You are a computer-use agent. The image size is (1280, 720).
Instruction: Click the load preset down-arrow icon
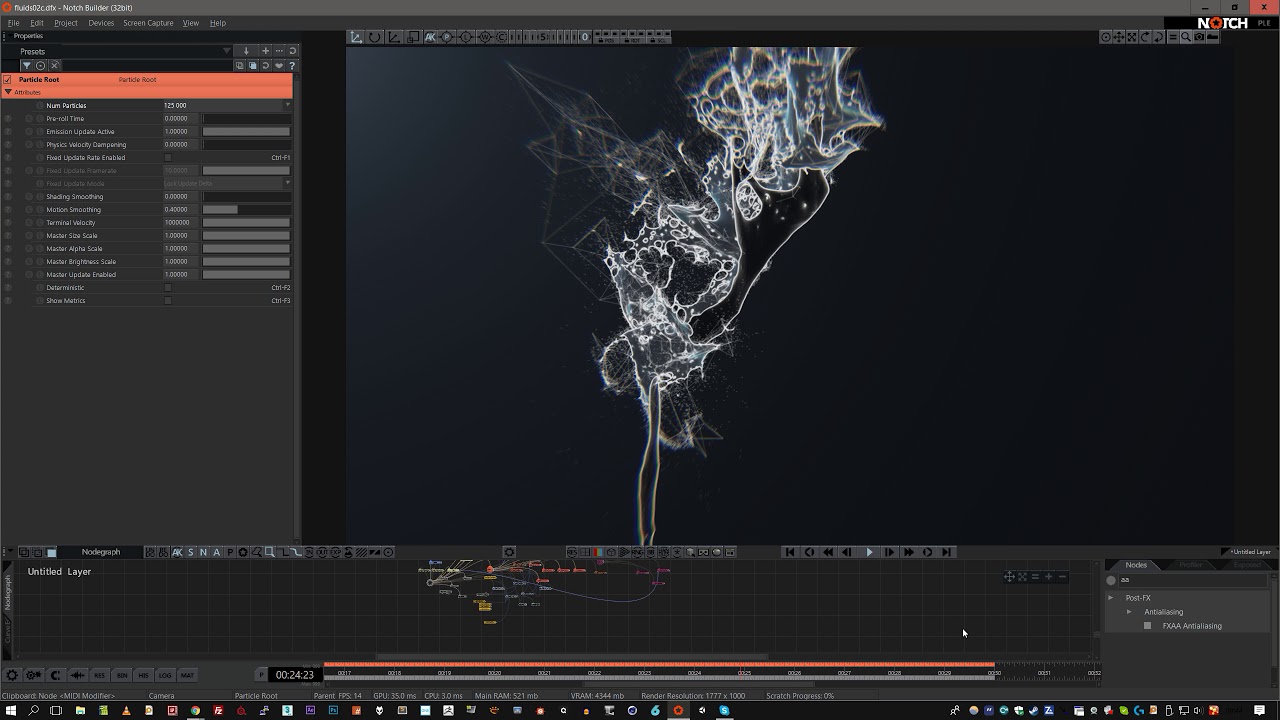tap(246, 51)
